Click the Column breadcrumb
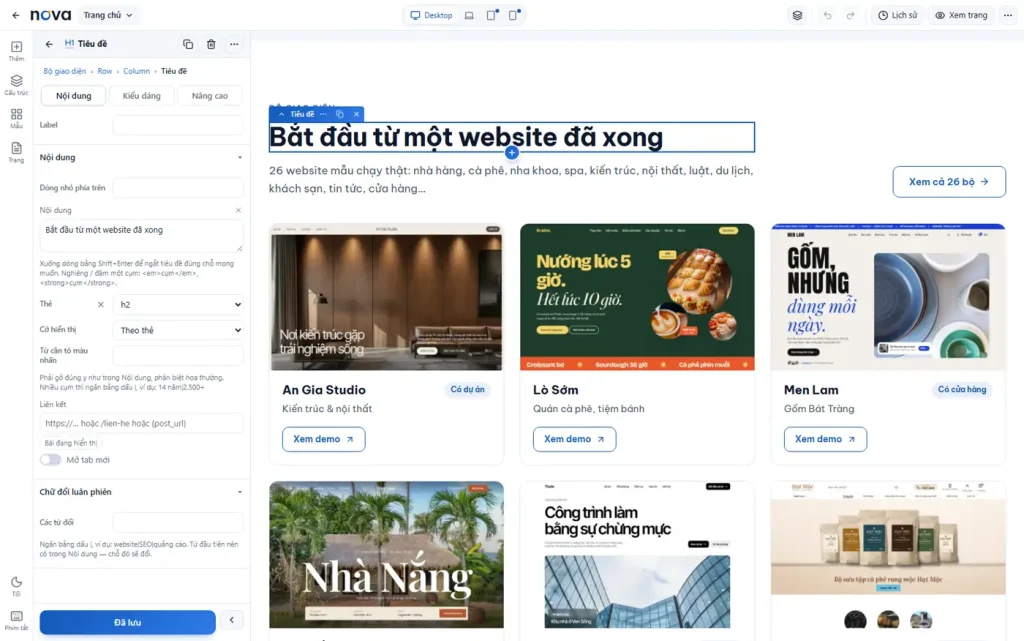1024x641 pixels. coord(136,71)
